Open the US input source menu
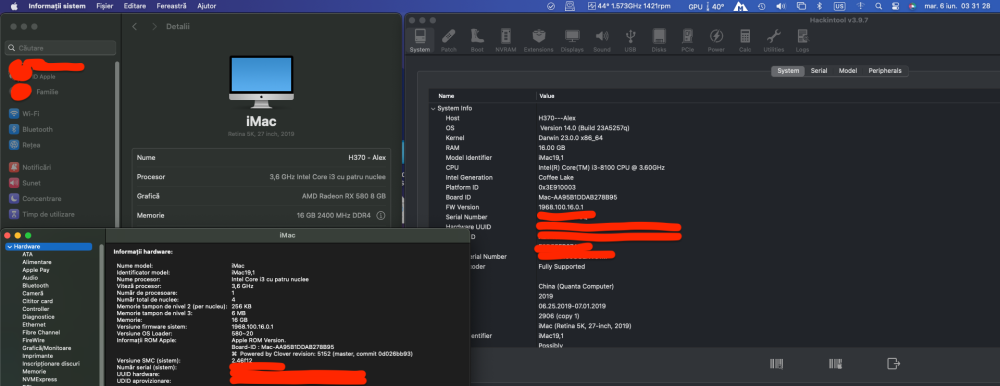 click(839, 6)
